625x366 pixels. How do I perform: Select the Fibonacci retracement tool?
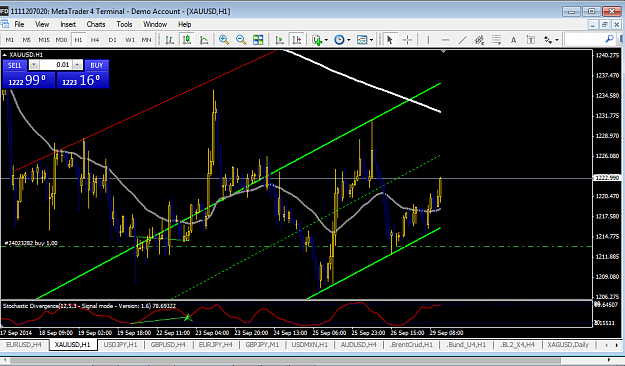(496, 40)
